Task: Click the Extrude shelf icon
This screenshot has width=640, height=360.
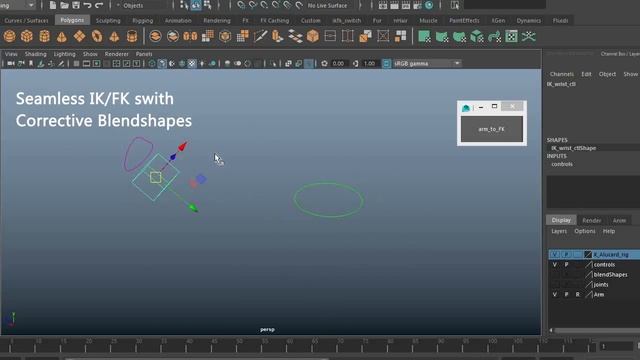Action: click(x=278, y=36)
